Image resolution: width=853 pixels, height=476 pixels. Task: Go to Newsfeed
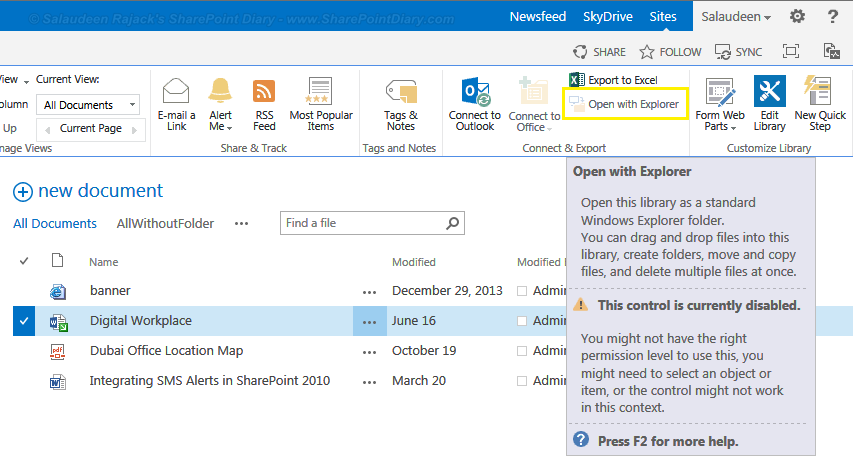537,16
